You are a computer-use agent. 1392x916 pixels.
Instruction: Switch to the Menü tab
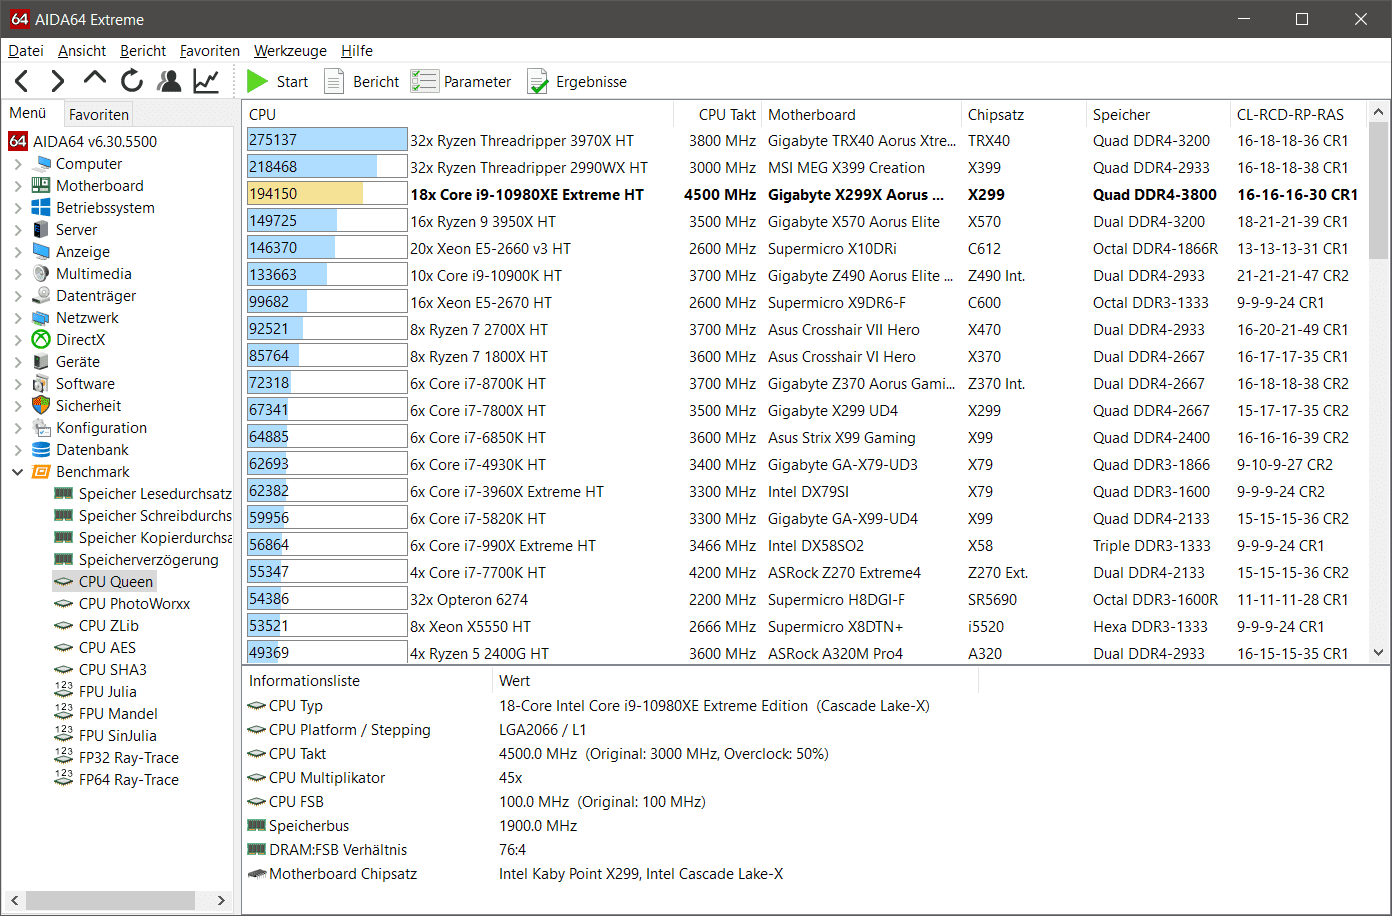coord(28,113)
